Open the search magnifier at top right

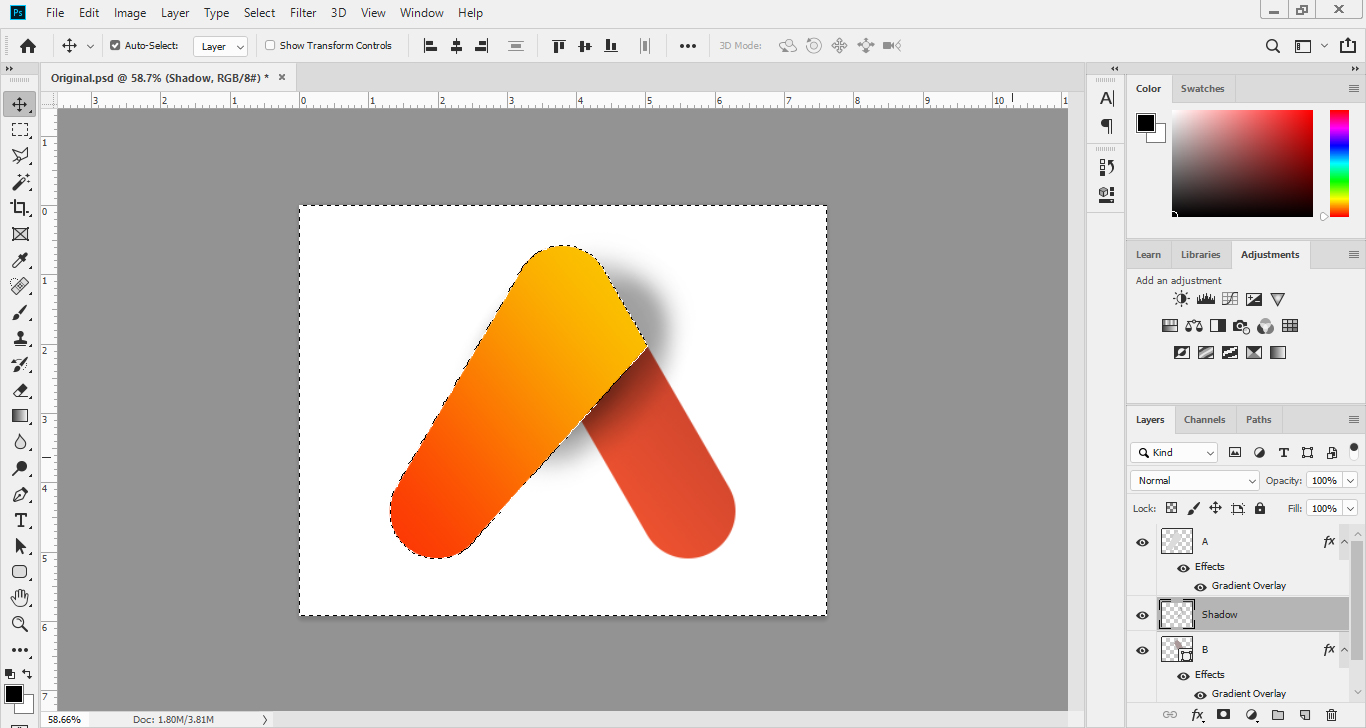click(1273, 45)
